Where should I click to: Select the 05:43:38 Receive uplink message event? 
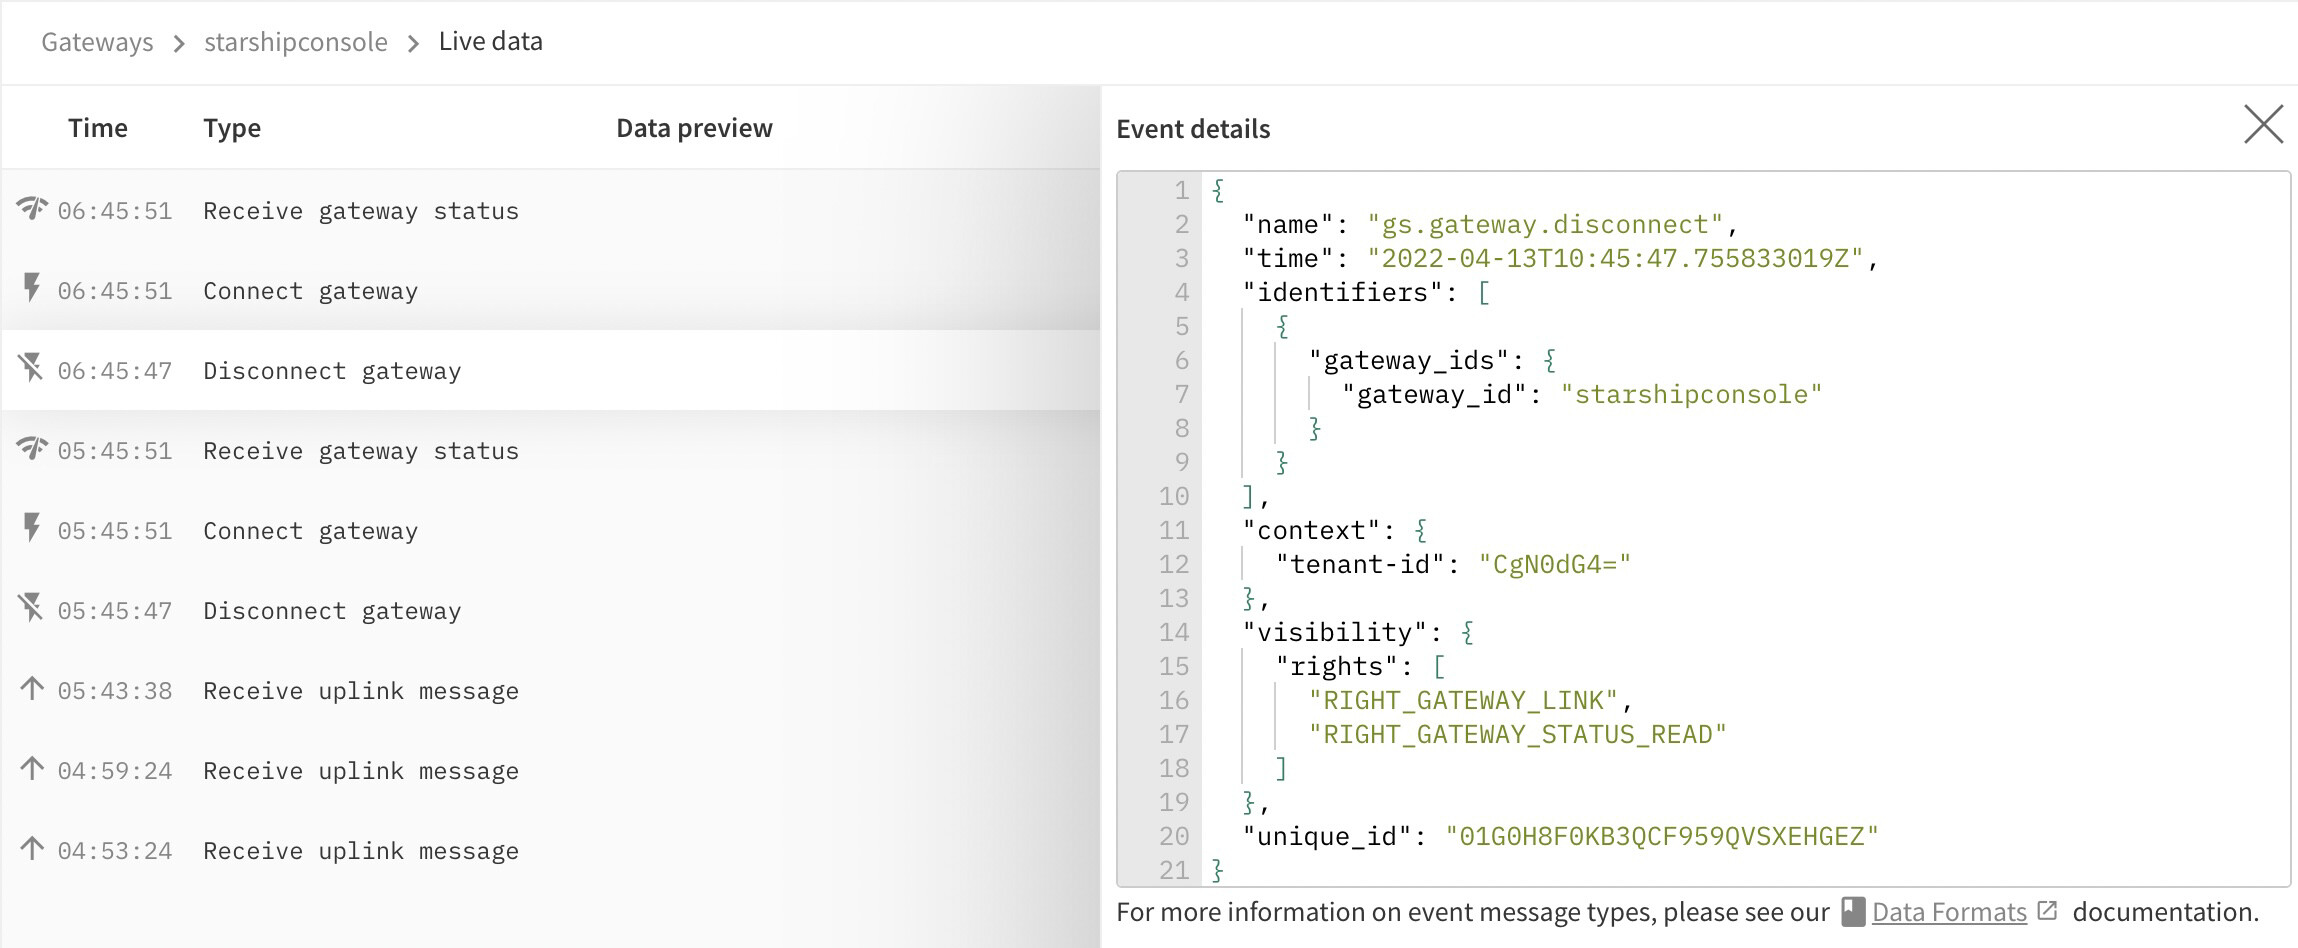[x=360, y=691]
